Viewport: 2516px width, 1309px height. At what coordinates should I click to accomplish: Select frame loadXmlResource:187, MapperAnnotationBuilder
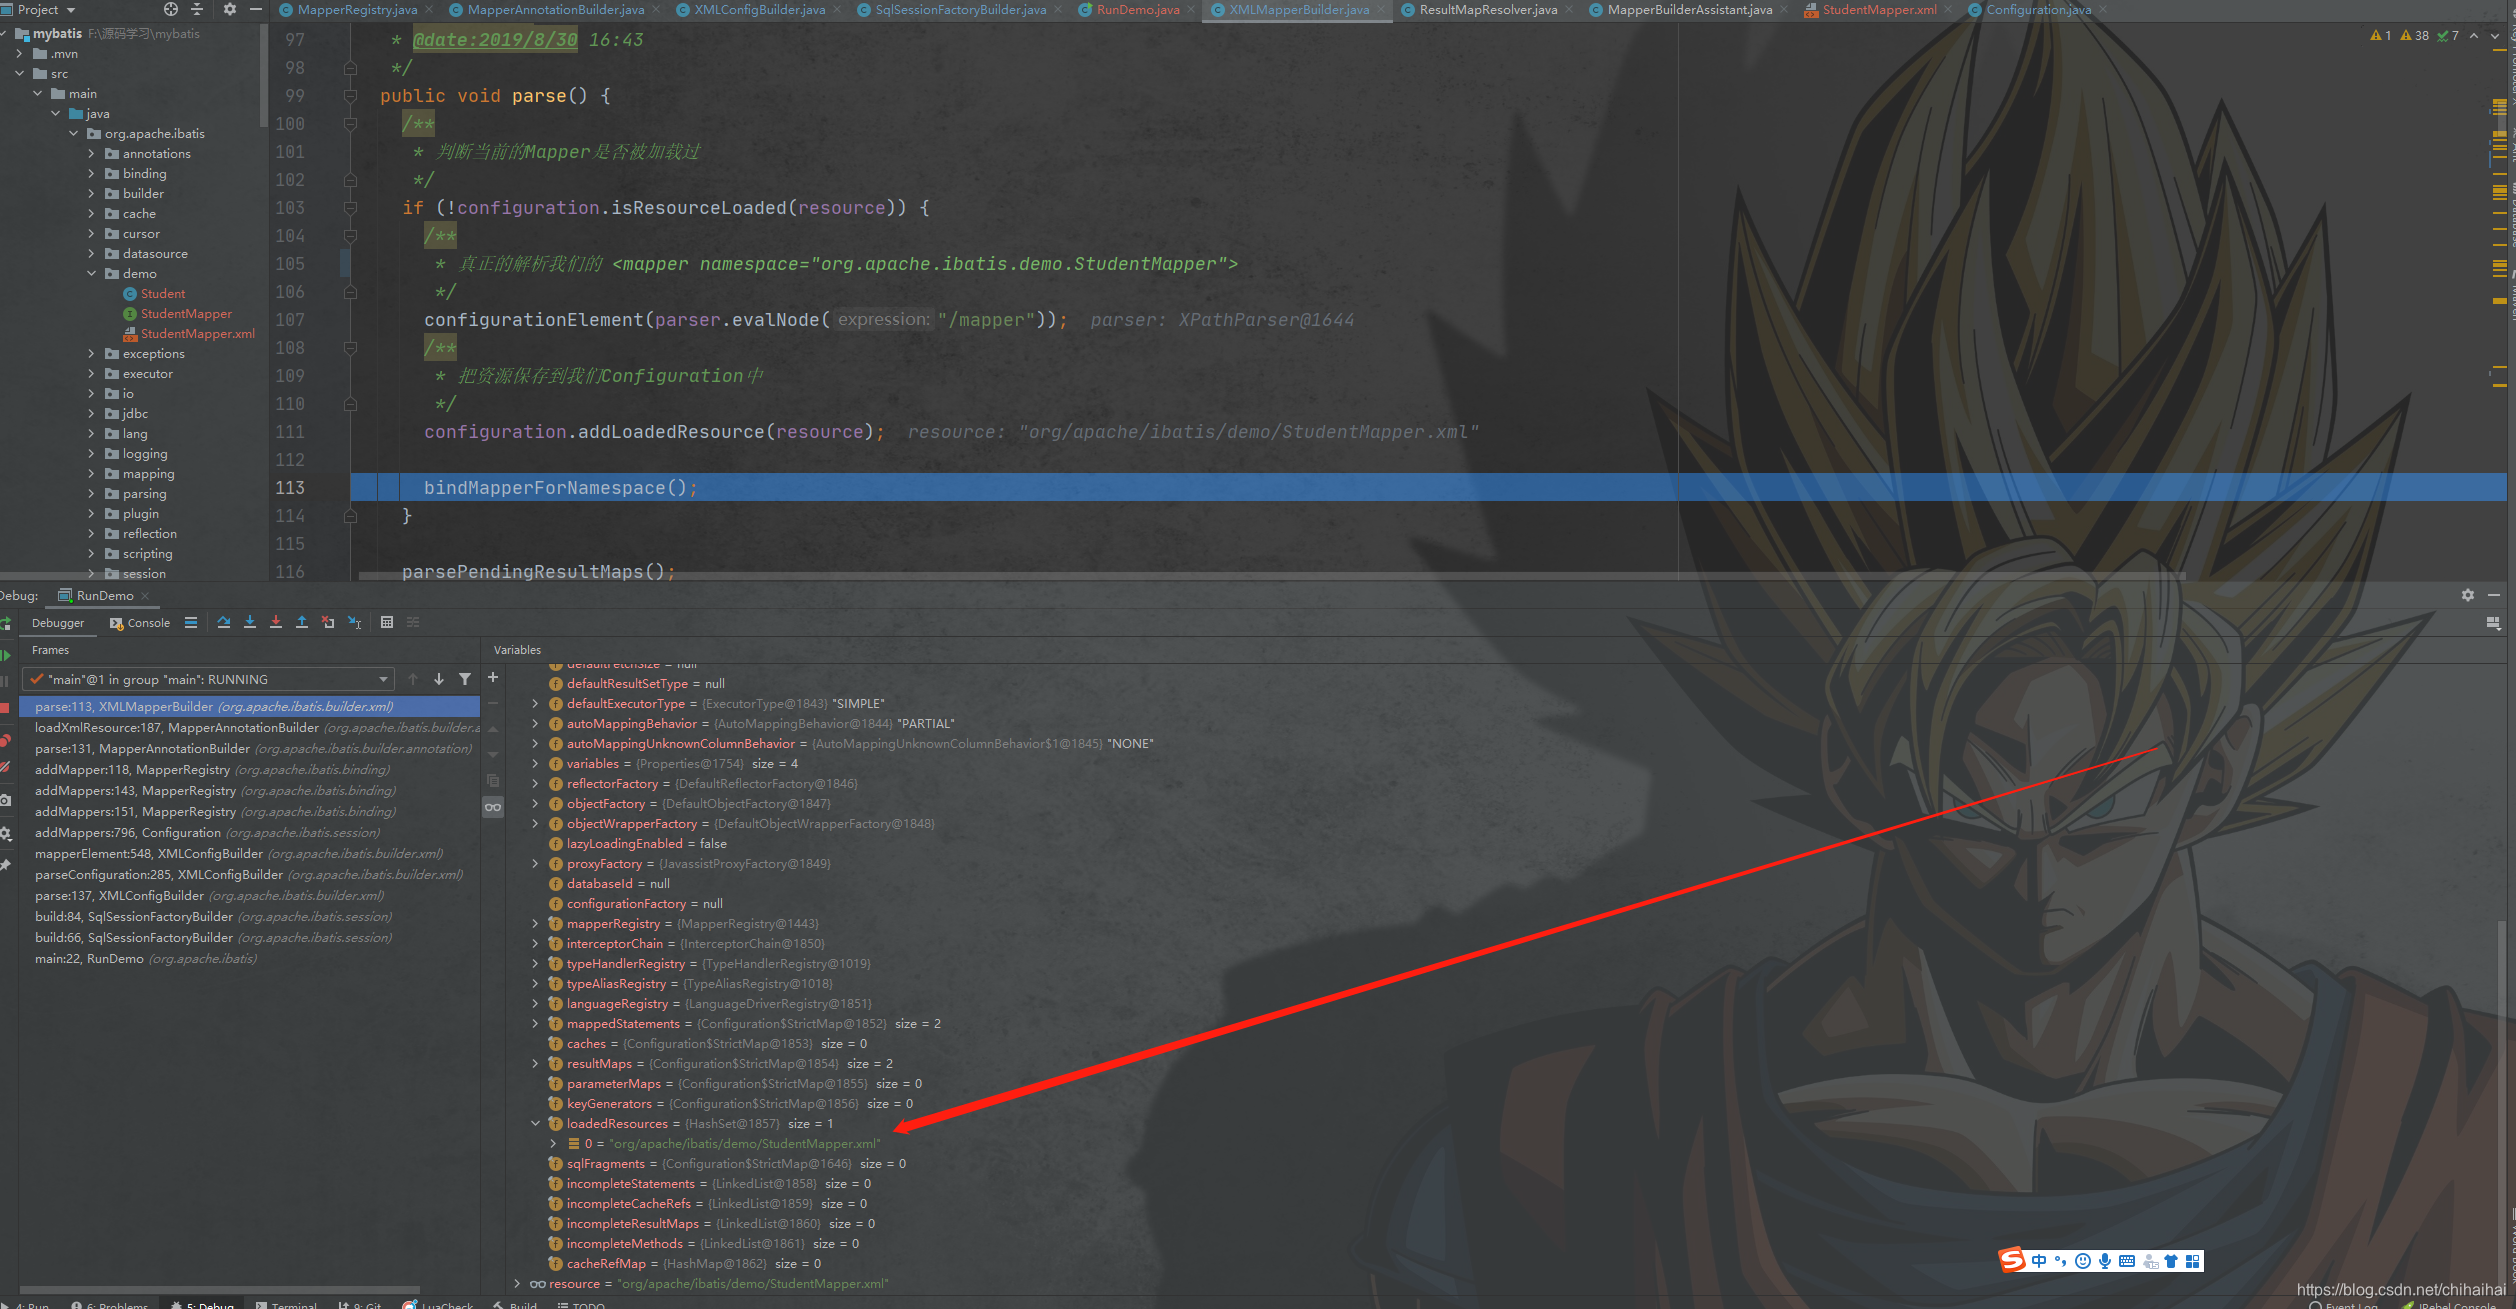click(x=249, y=727)
